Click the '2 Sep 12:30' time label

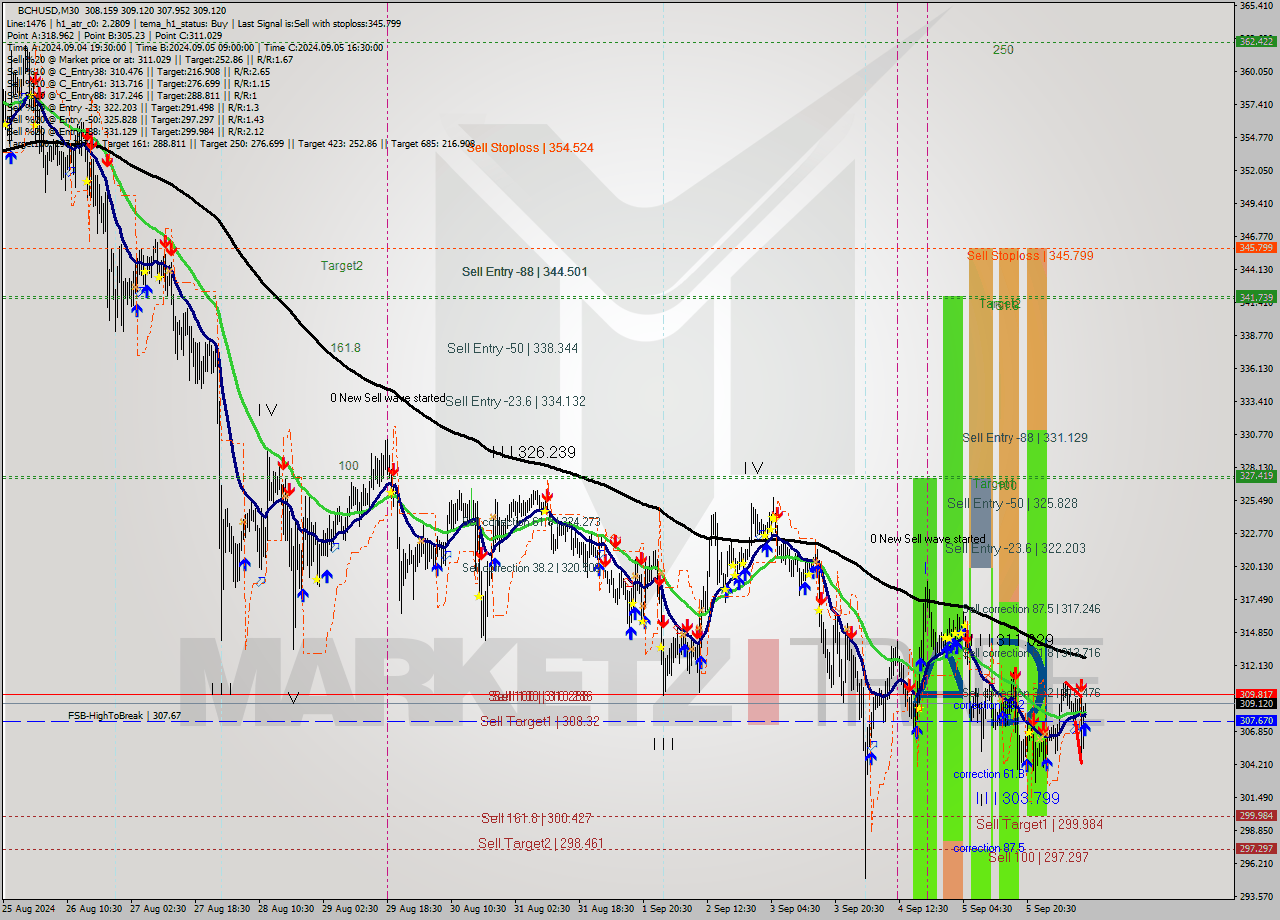click(730, 910)
